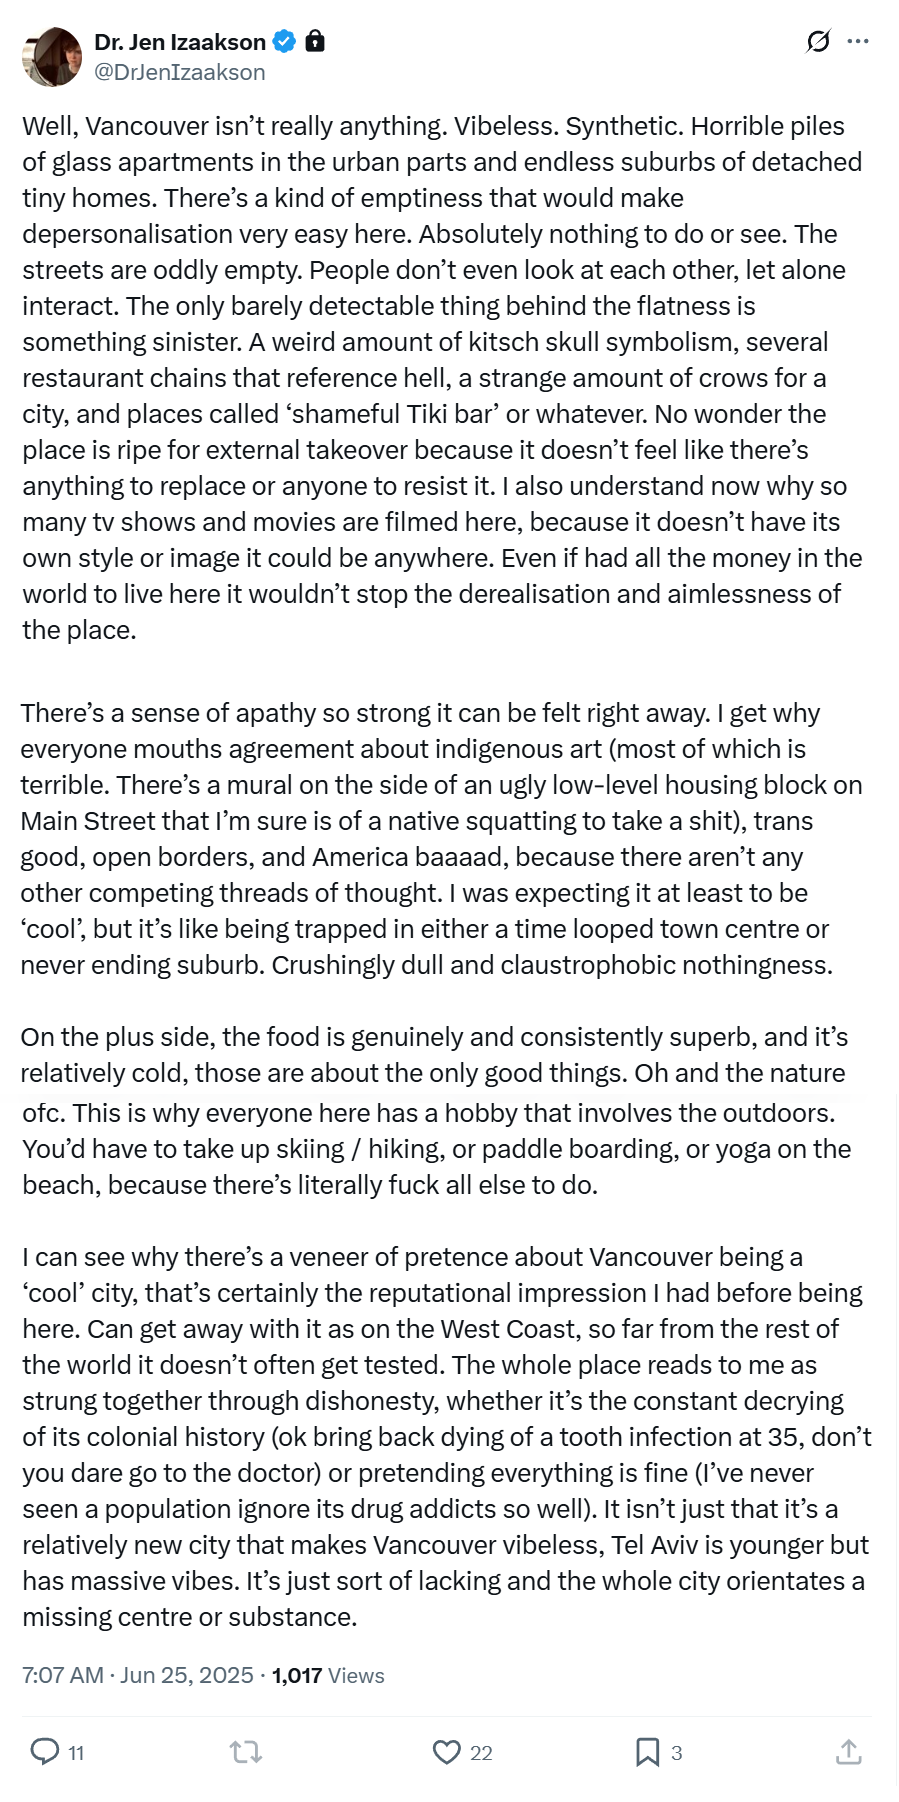Click the padlock icon beside the name
Screen dimensions: 899x1802
(315, 41)
